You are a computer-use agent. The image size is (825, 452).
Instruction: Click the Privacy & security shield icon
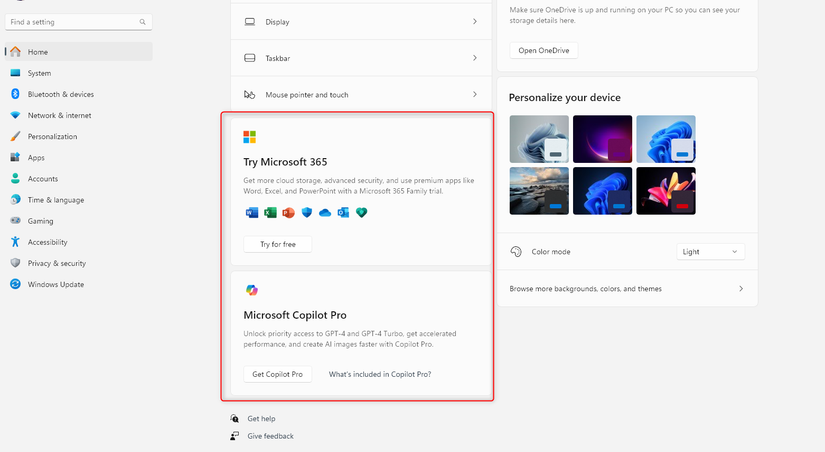tap(15, 263)
